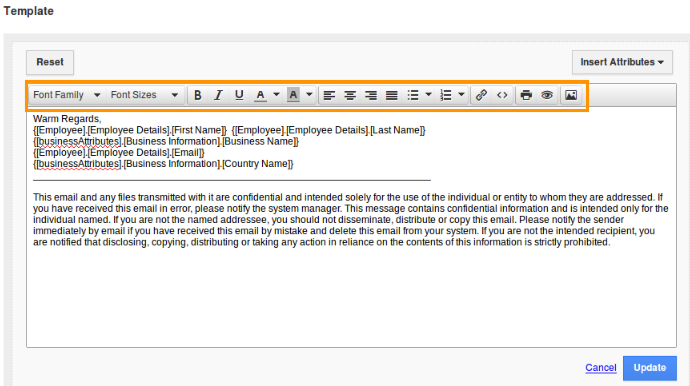Insert a hyperlink with the link icon

(481, 95)
